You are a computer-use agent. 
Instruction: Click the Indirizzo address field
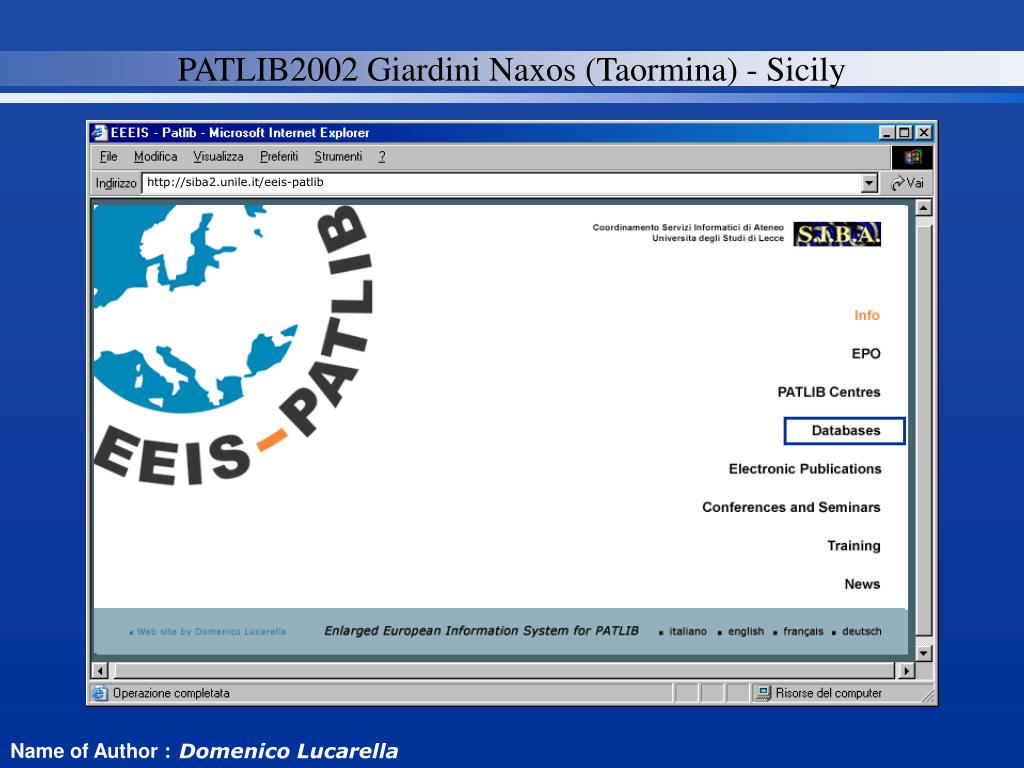(502, 183)
